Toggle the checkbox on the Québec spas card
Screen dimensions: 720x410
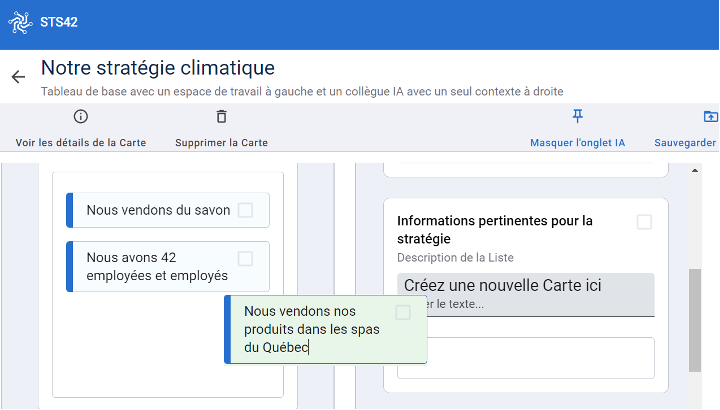[x=402, y=313]
